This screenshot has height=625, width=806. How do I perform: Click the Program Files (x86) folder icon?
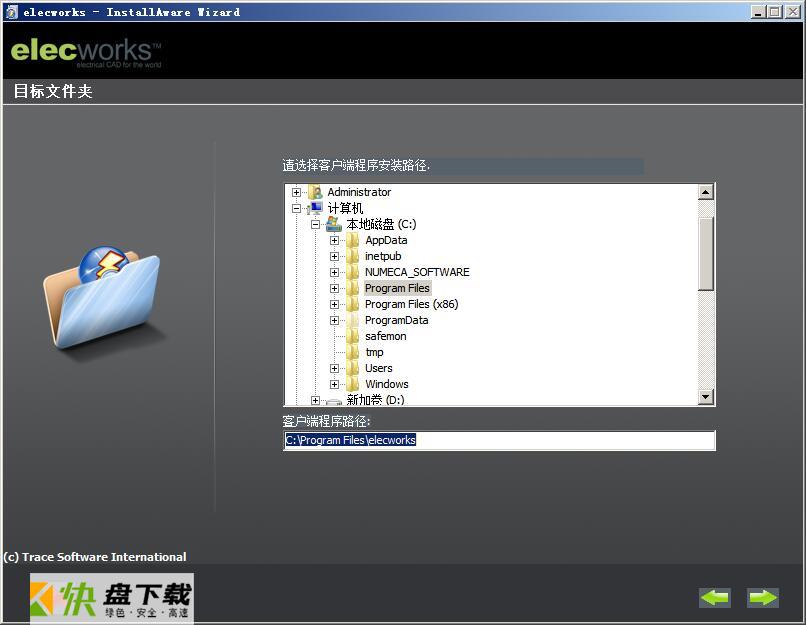point(353,304)
